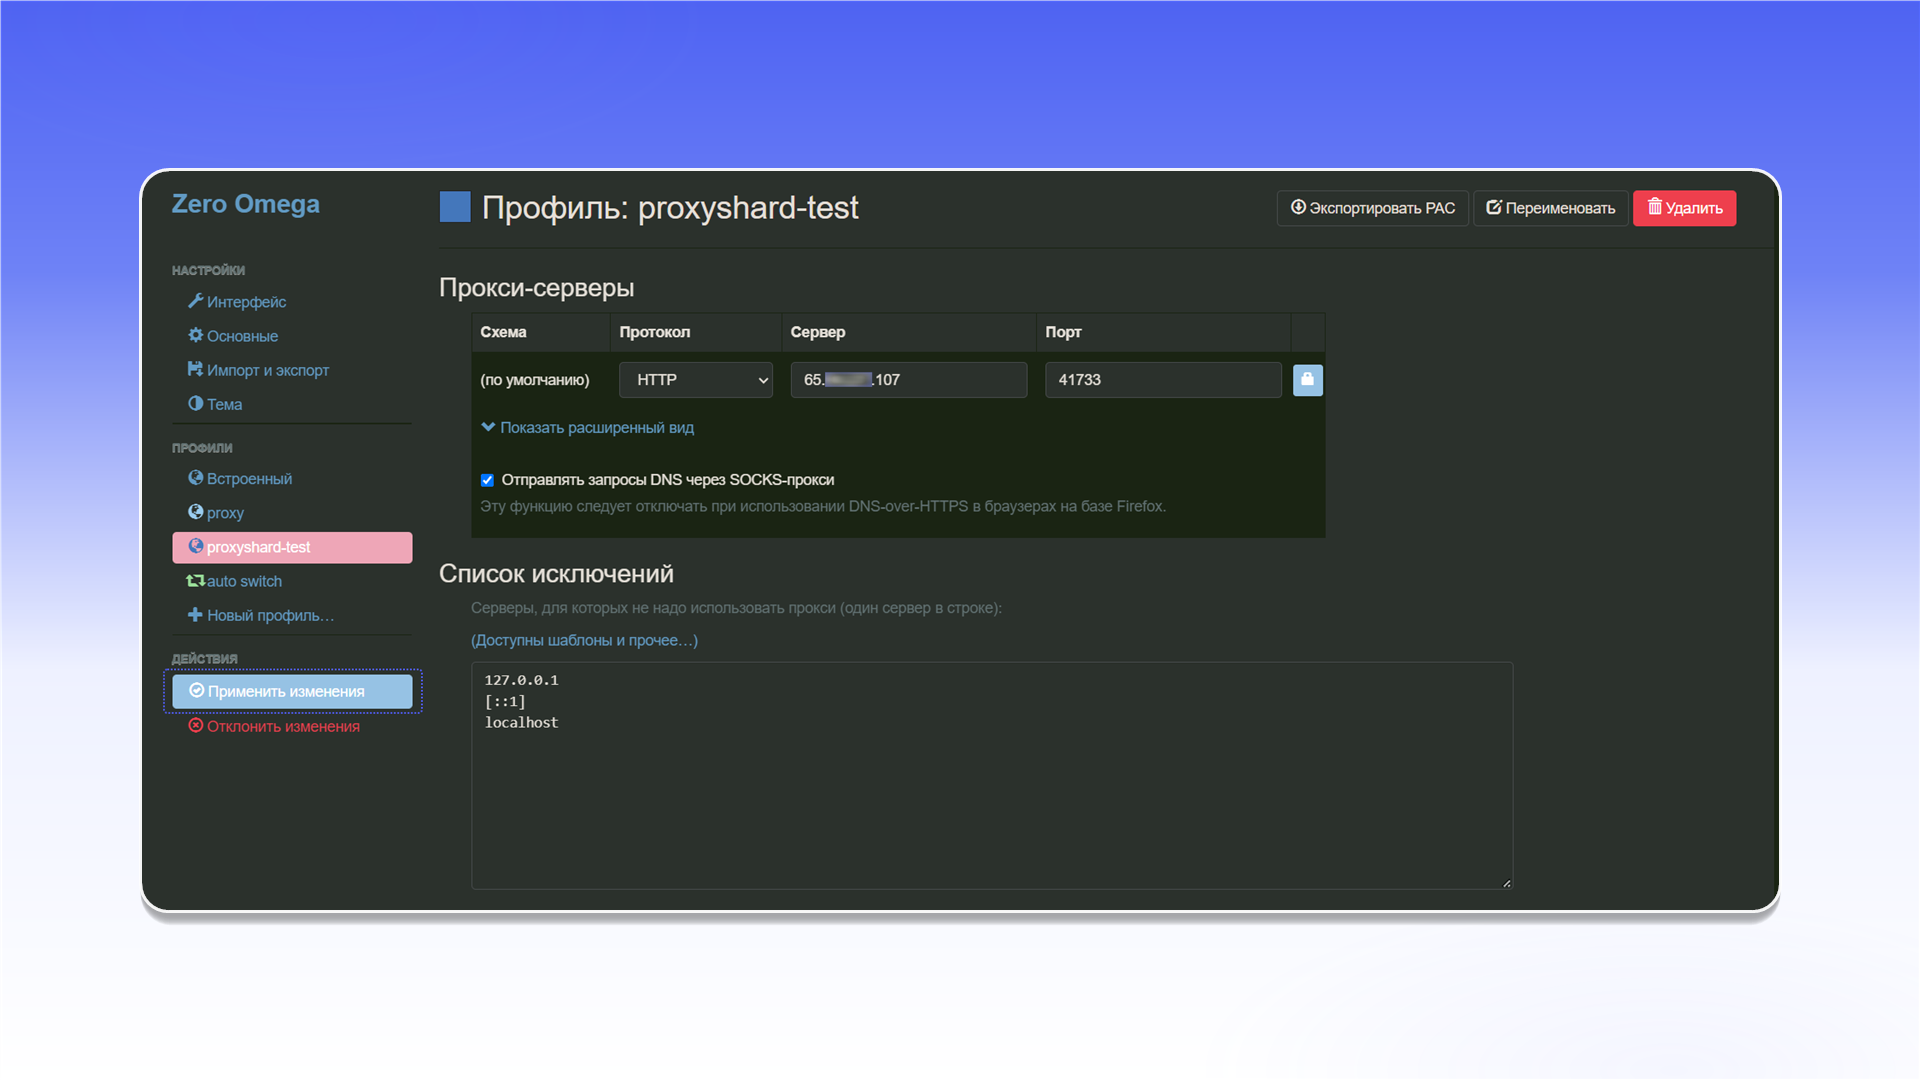
Task: Click Экспортировать PAC button
Action: (1372, 208)
